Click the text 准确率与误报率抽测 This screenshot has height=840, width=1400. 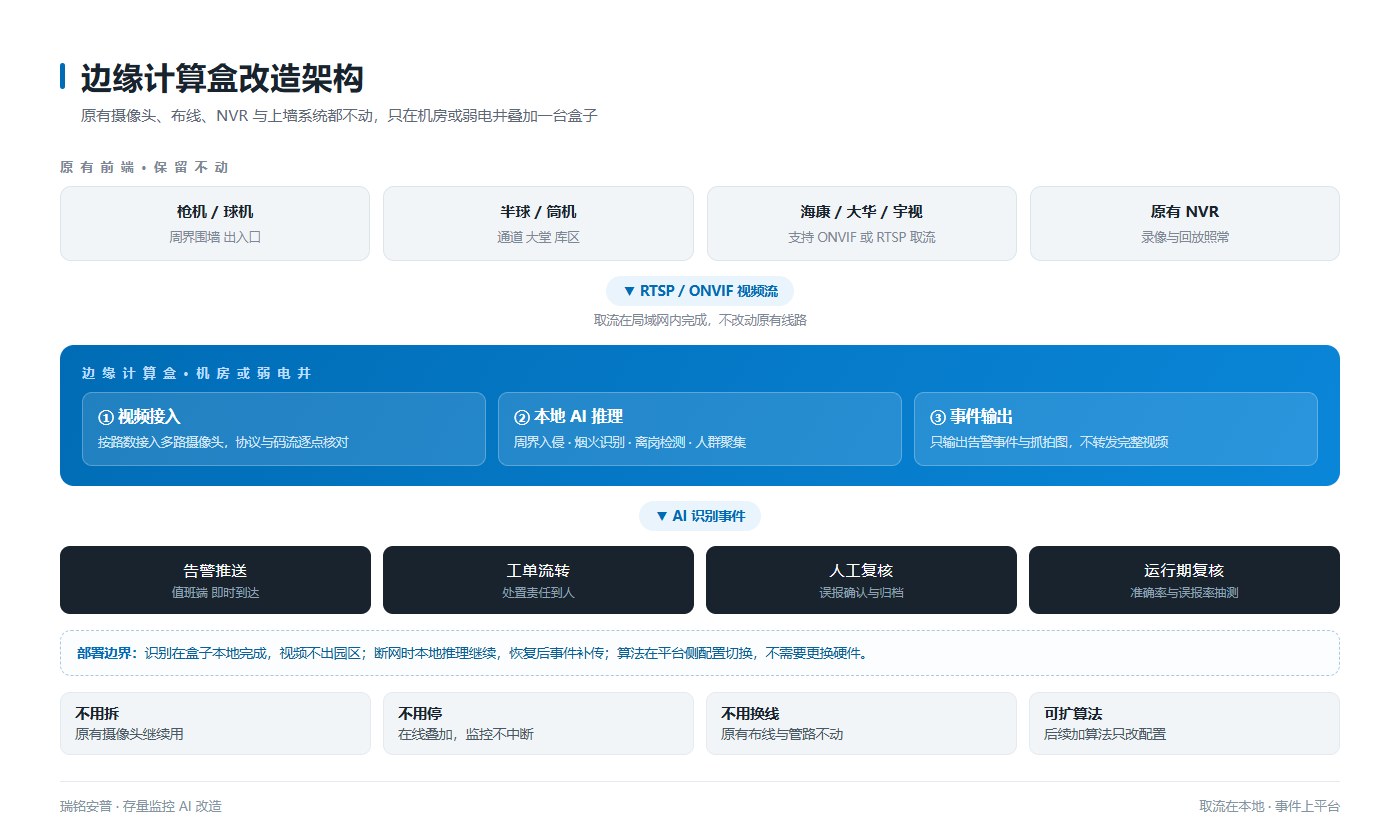1184,593
